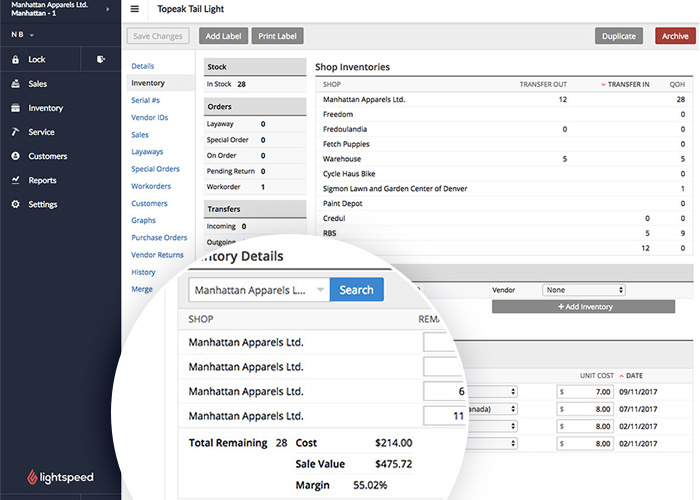This screenshot has width=700, height=500.
Task: Click Warehouse row in Shop Inventories
Action: (504, 159)
